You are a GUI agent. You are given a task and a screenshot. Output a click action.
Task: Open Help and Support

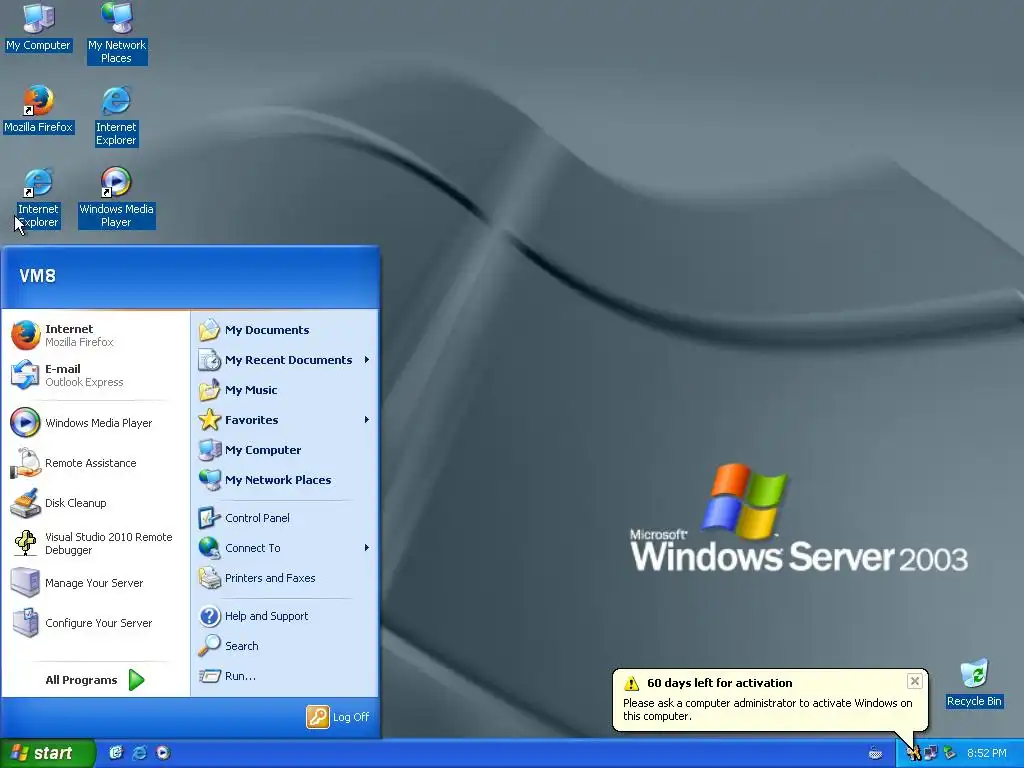tap(285, 616)
